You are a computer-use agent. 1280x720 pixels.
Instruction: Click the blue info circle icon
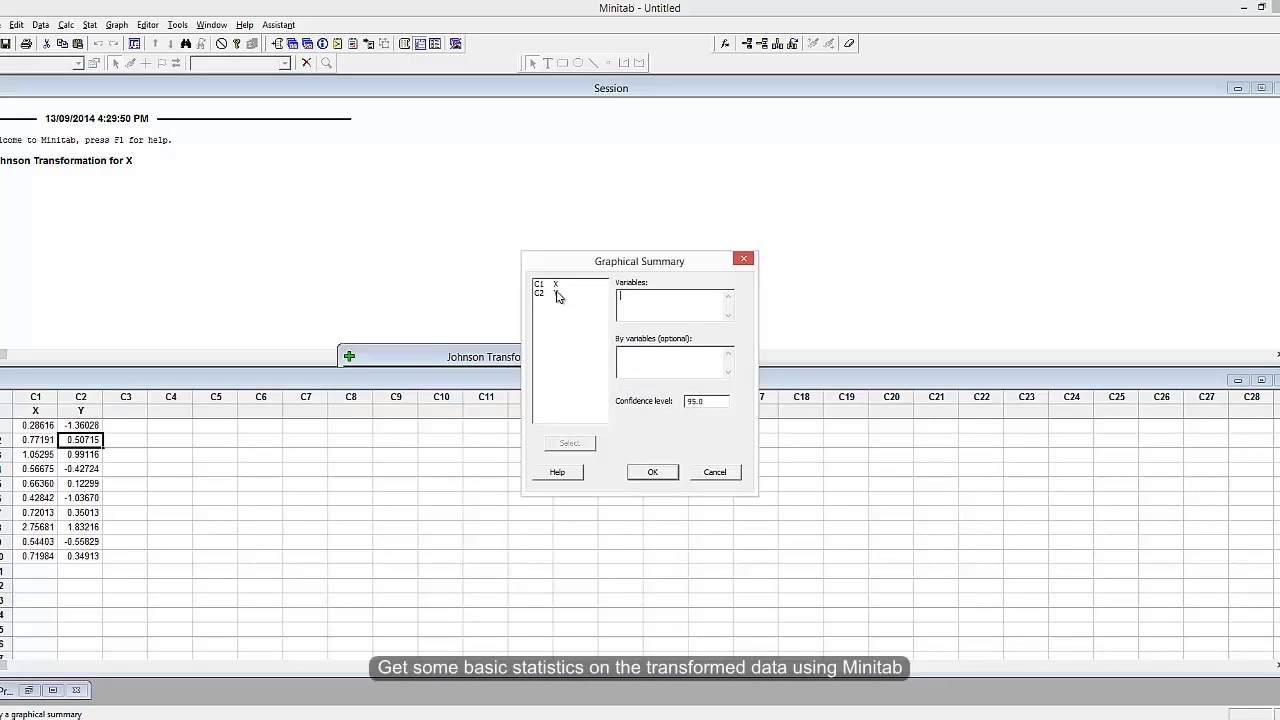coord(322,44)
